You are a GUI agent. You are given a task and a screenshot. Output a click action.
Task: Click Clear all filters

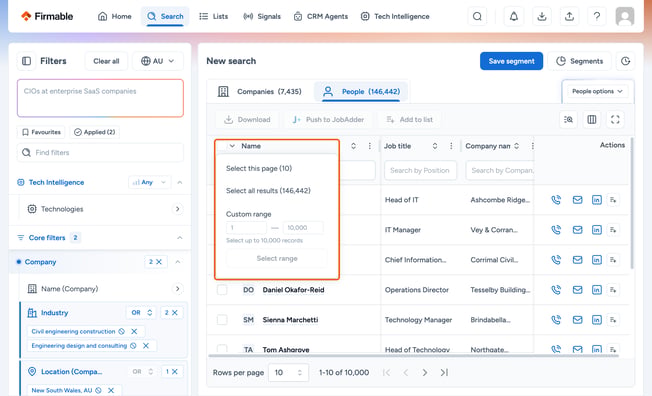pos(106,61)
